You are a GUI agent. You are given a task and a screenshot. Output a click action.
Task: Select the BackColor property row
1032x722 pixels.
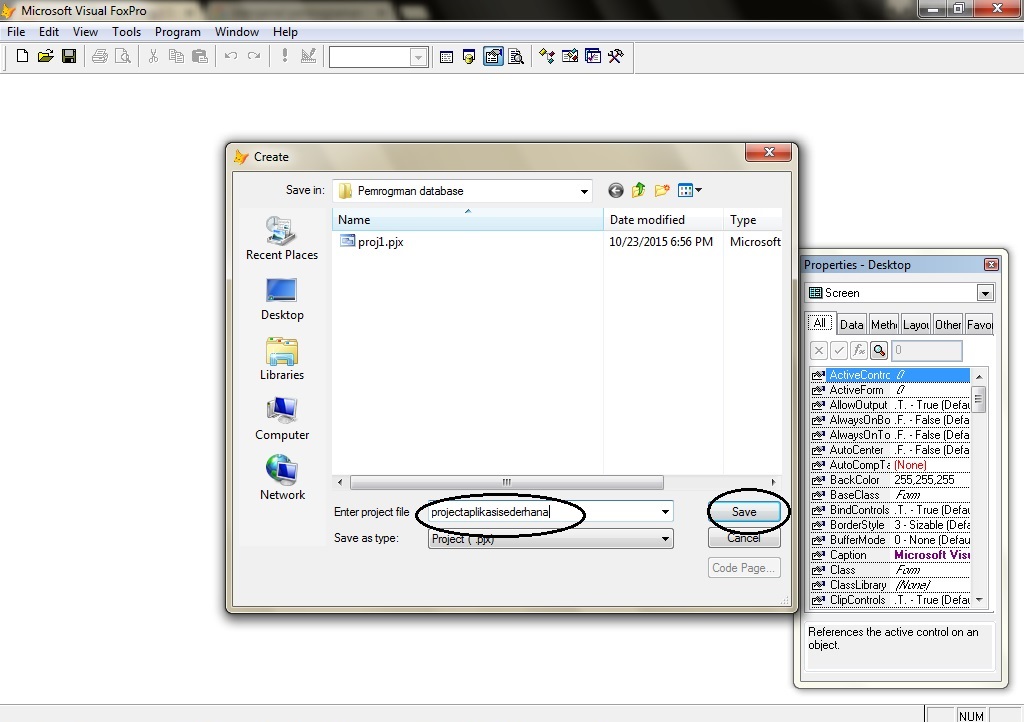pos(890,480)
